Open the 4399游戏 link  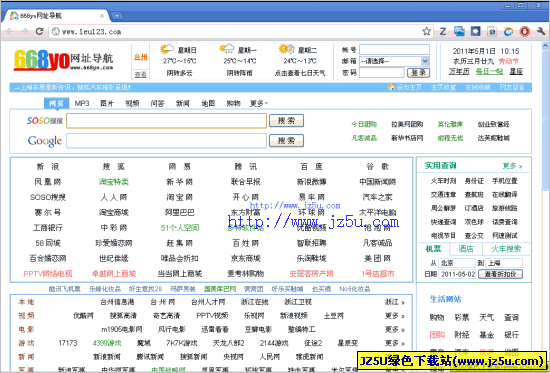coord(107,343)
